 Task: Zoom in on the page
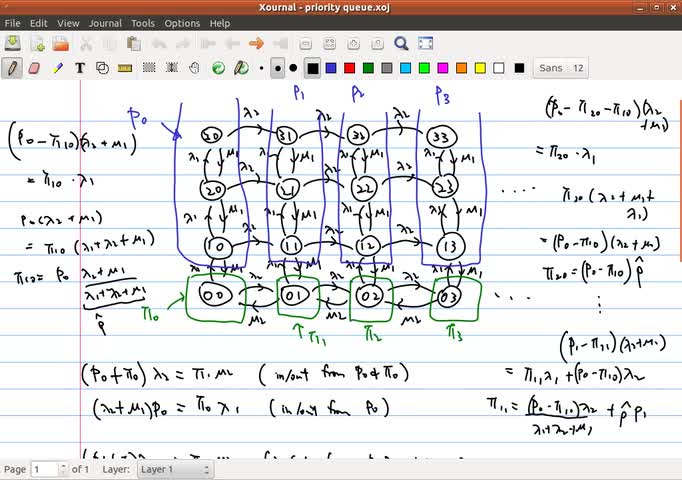[x=353, y=43]
